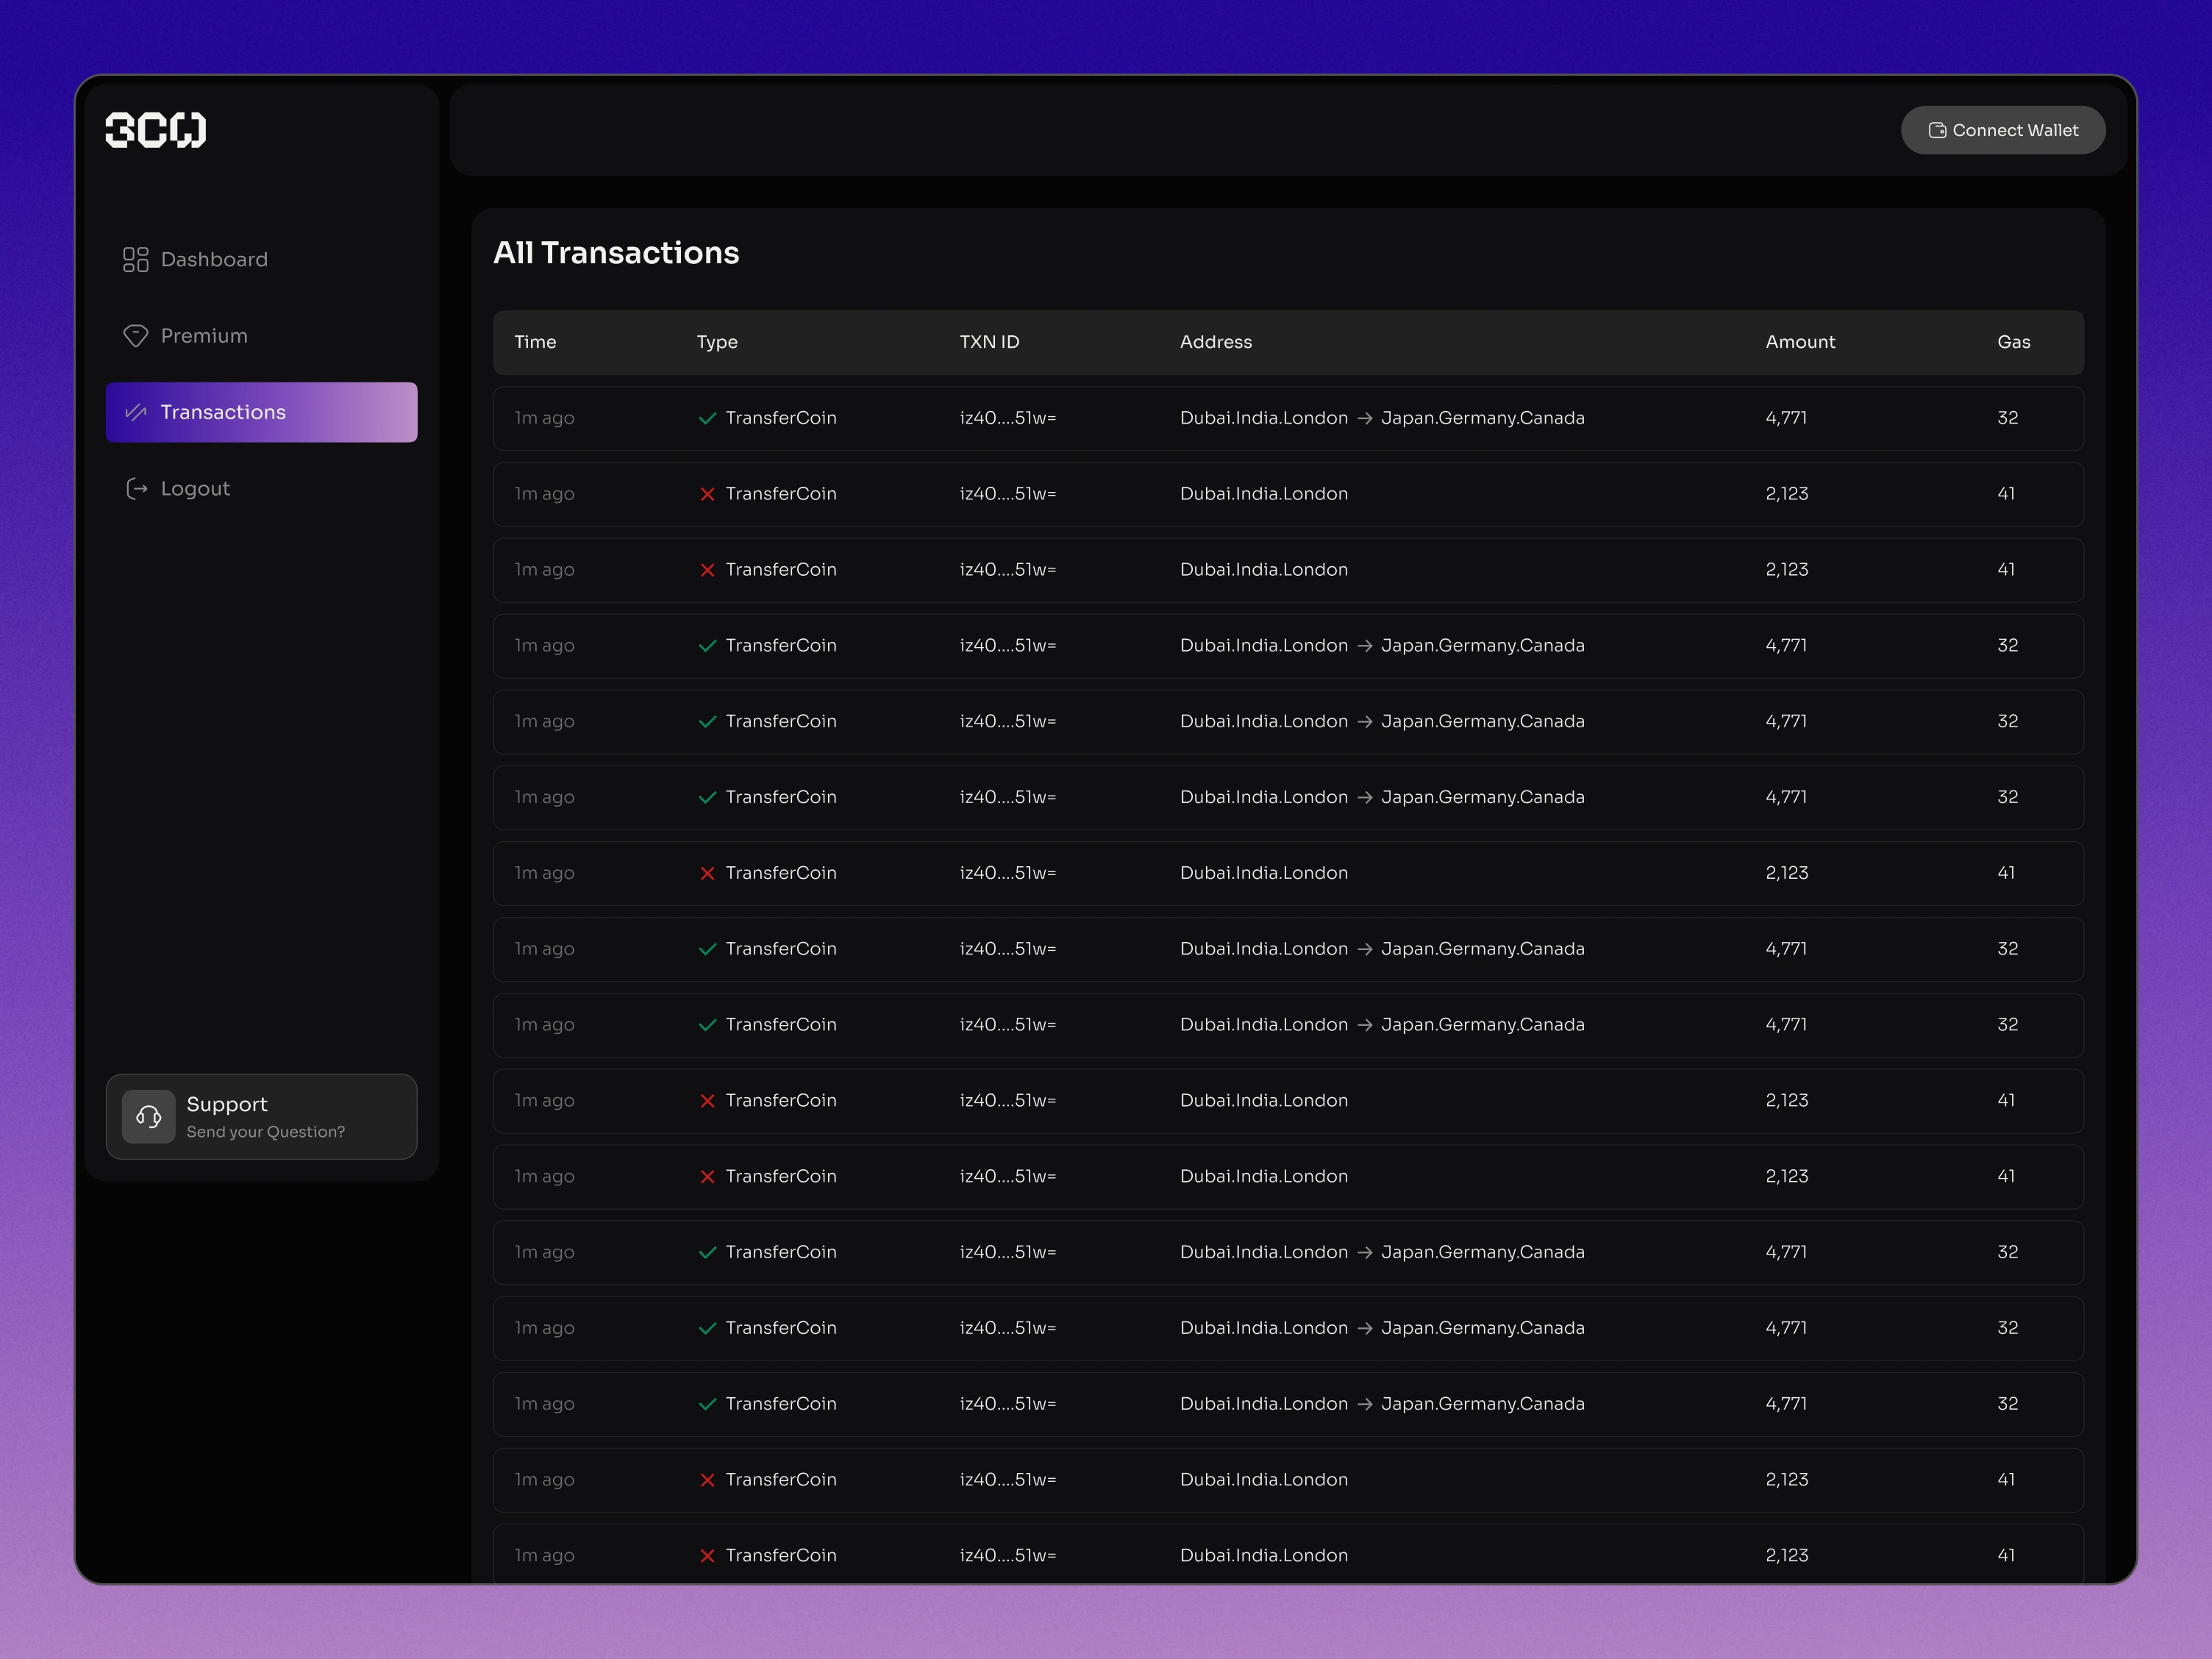Sort by the Amount column header

point(1800,342)
